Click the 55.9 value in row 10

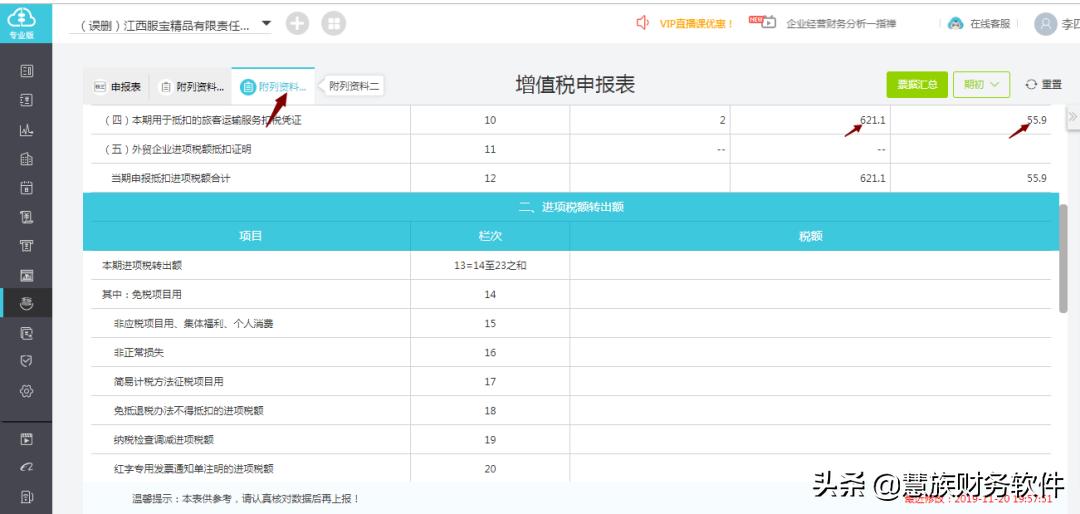click(x=1037, y=121)
